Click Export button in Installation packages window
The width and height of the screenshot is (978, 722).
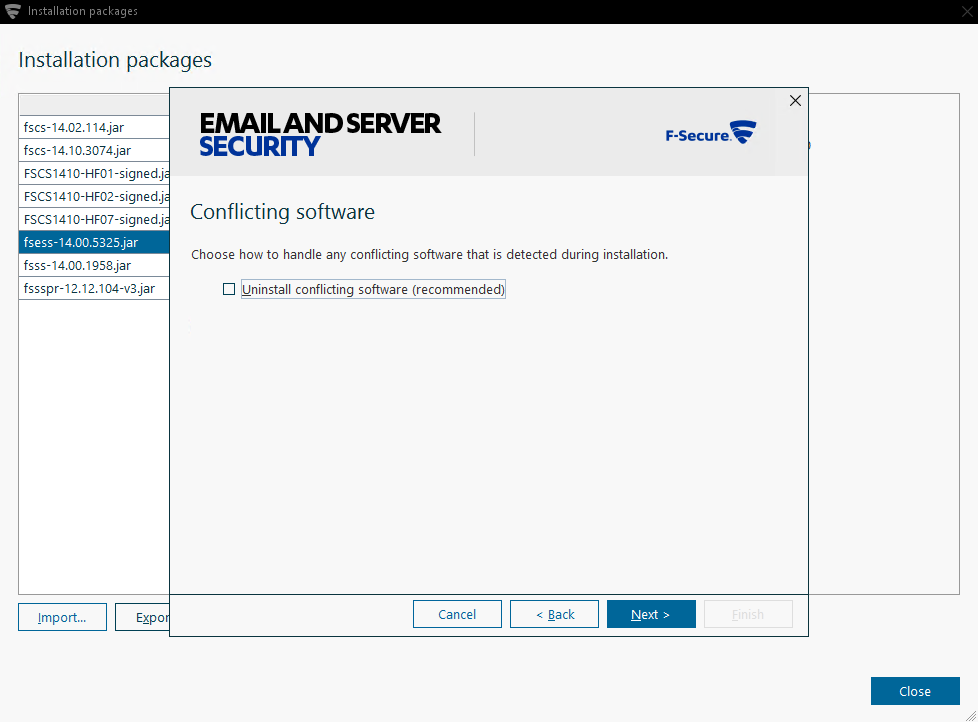pyautogui.click(x=143, y=617)
